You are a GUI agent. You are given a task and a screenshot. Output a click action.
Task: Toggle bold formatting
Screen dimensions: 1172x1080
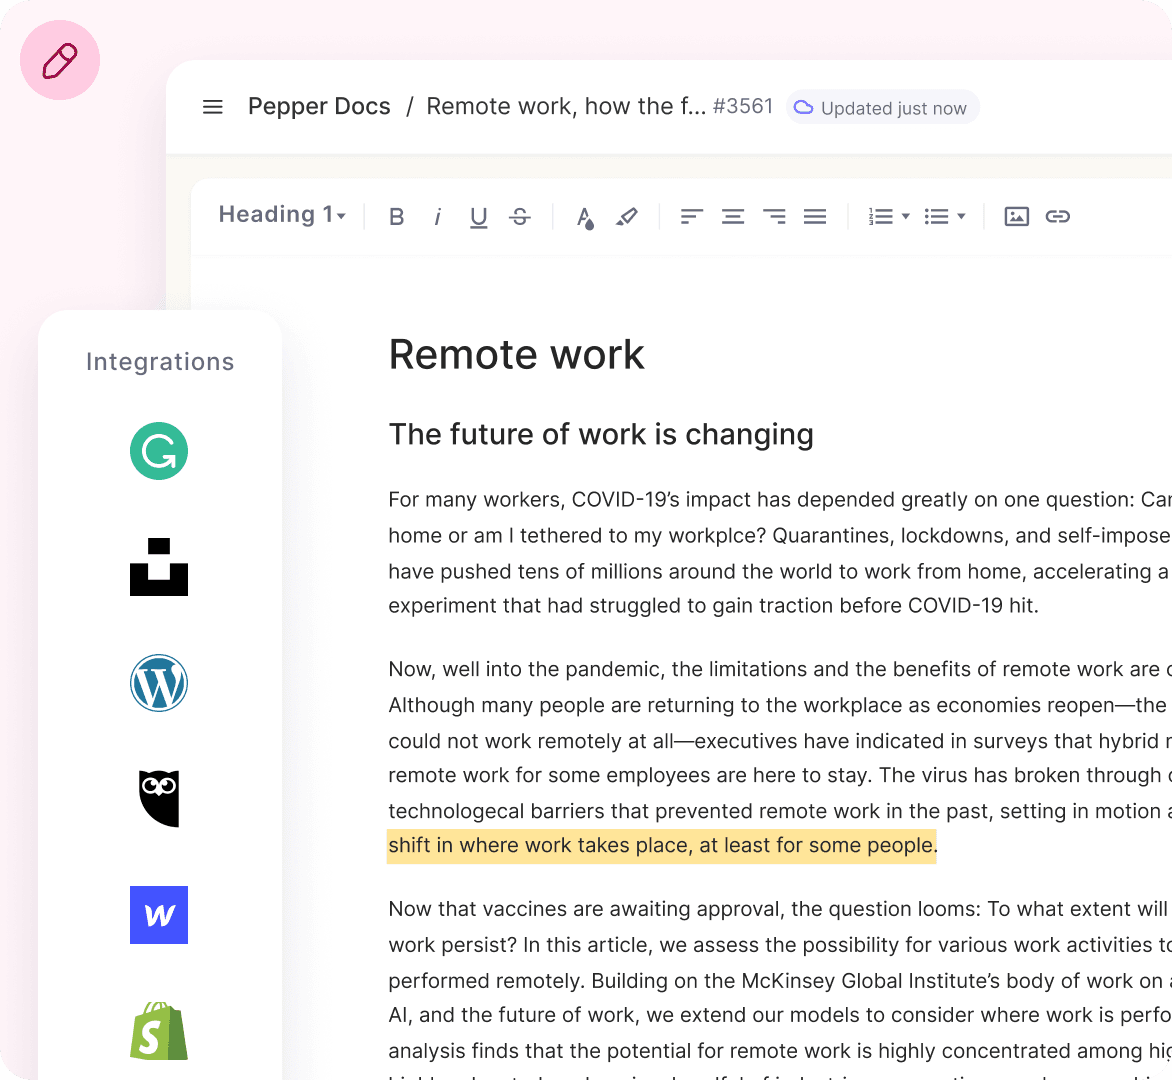397,216
